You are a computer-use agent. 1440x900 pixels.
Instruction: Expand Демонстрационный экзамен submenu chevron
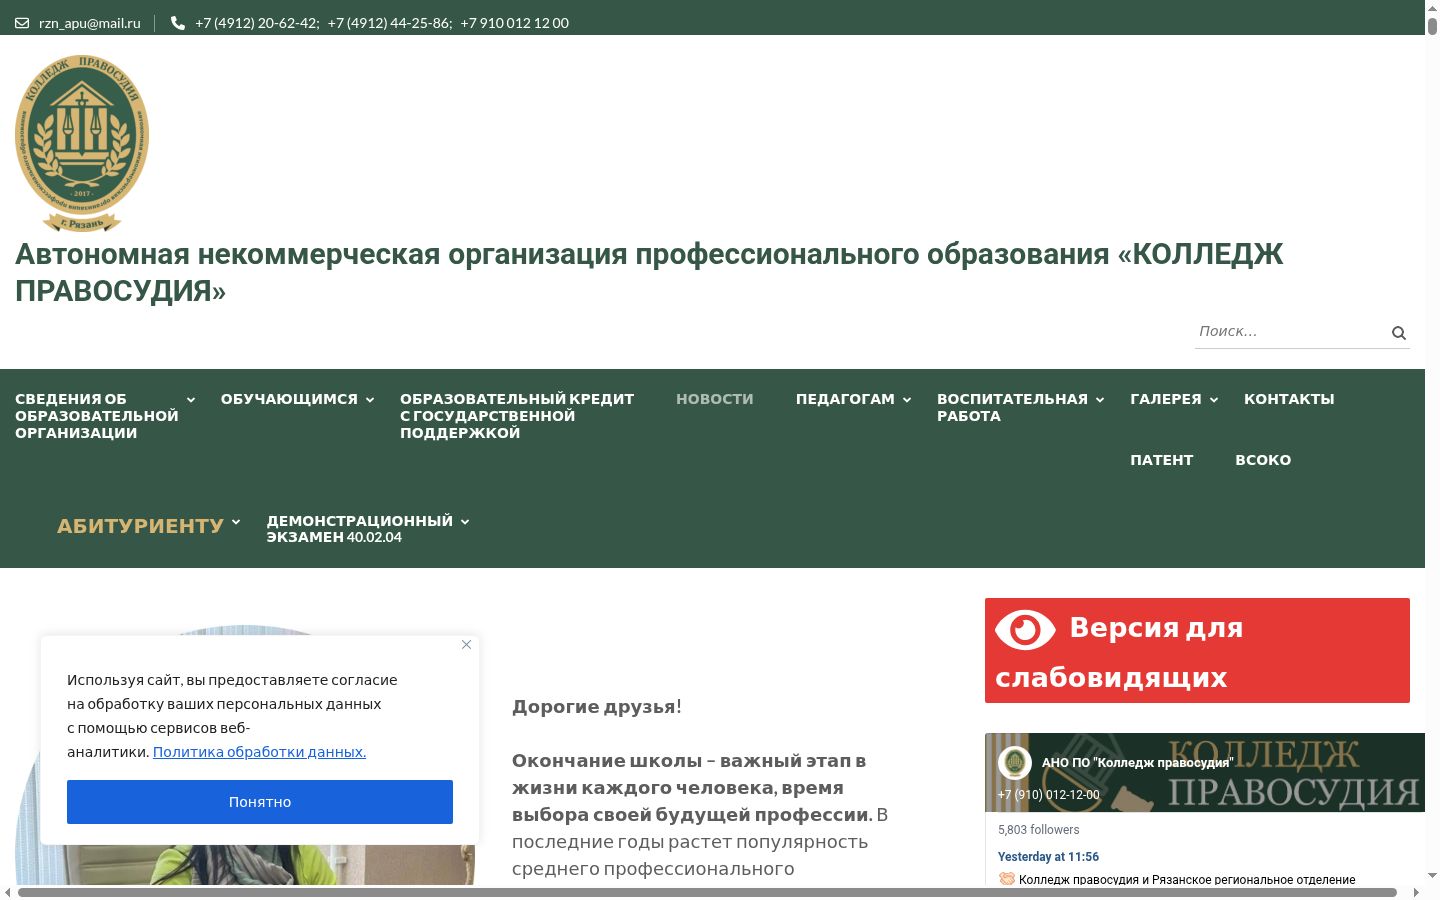click(x=465, y=522)
